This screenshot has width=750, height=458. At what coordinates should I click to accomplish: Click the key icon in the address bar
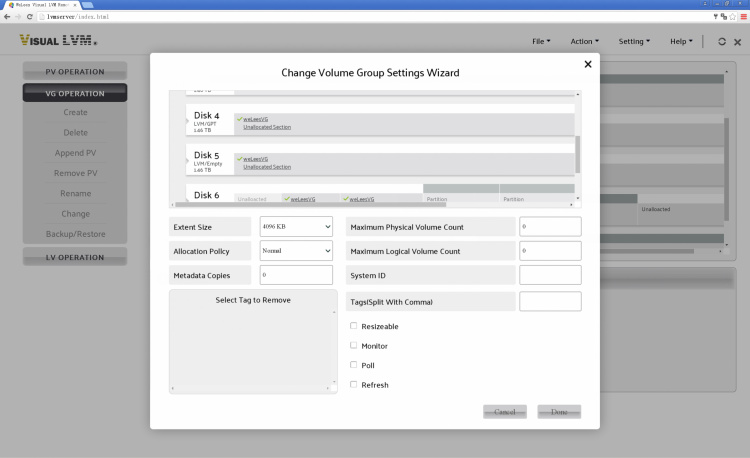(x=716, y=17)
